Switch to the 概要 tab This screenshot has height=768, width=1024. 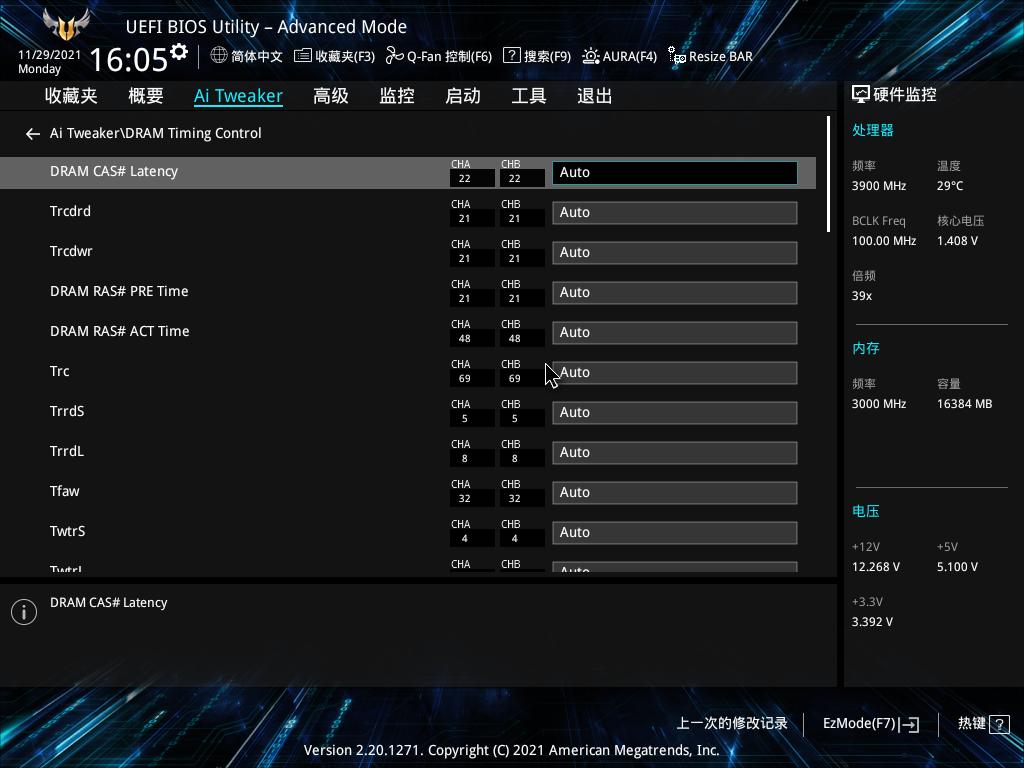pyautogui.click(x=146, y=96)
